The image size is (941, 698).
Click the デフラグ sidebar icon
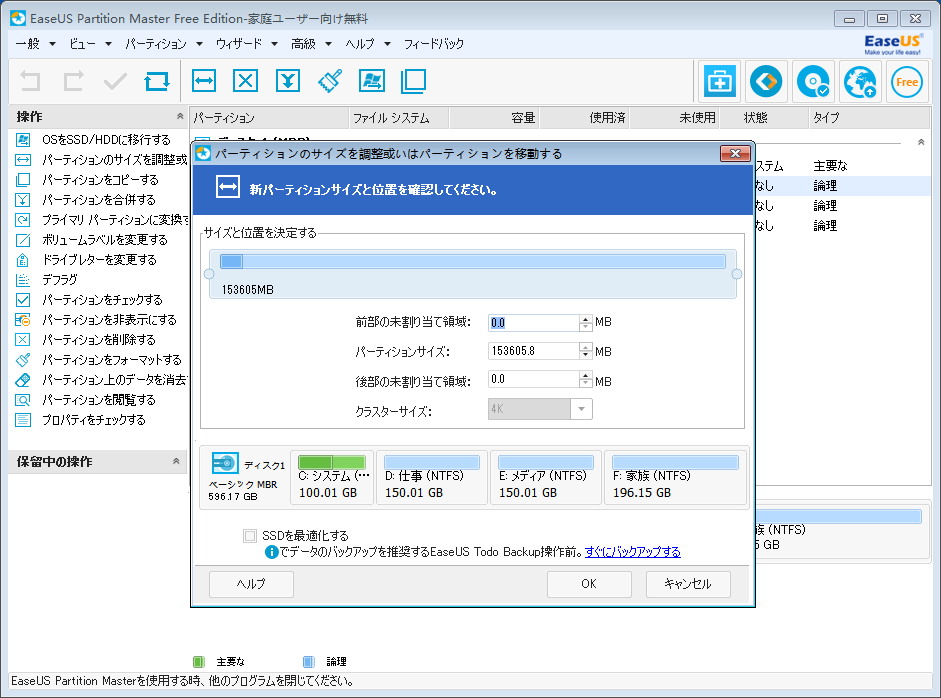23,280
